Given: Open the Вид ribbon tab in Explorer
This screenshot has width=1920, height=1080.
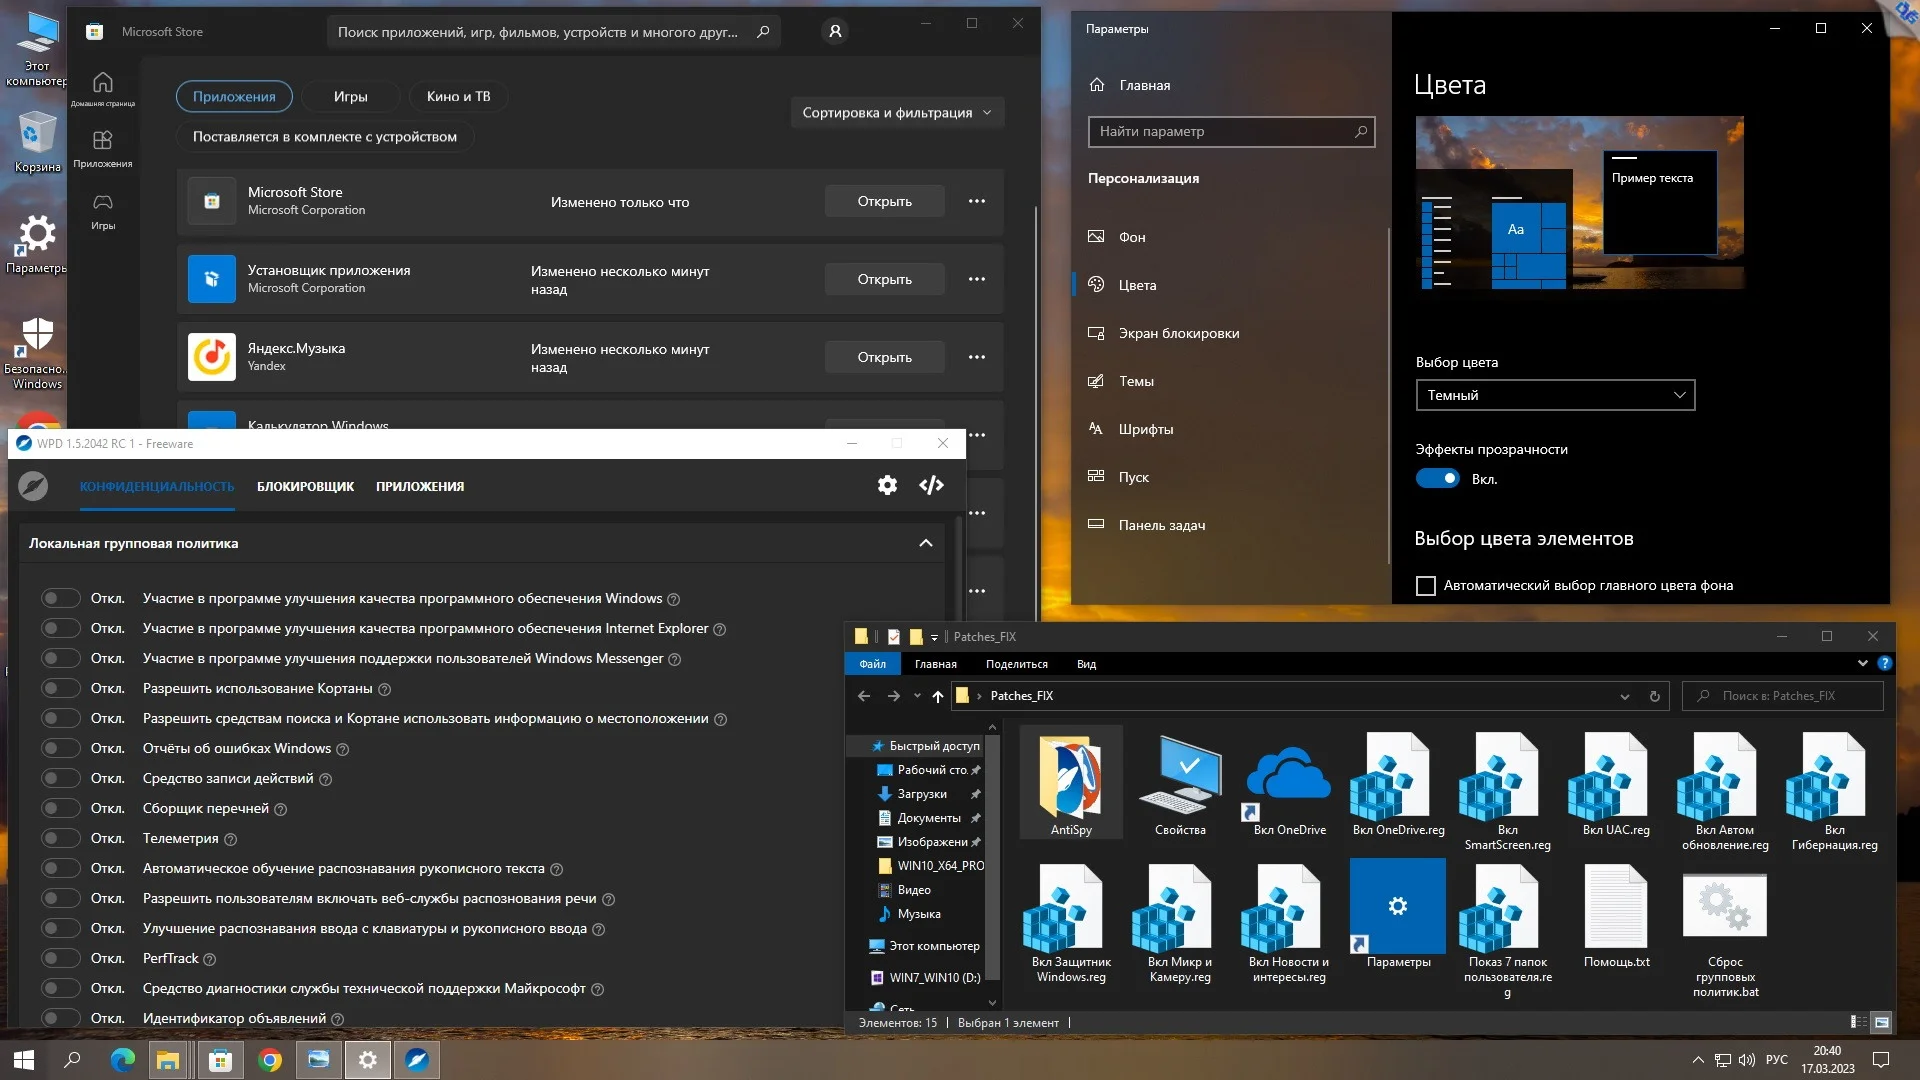Looking at the screenshot, I should click(x=1086, y=664).
